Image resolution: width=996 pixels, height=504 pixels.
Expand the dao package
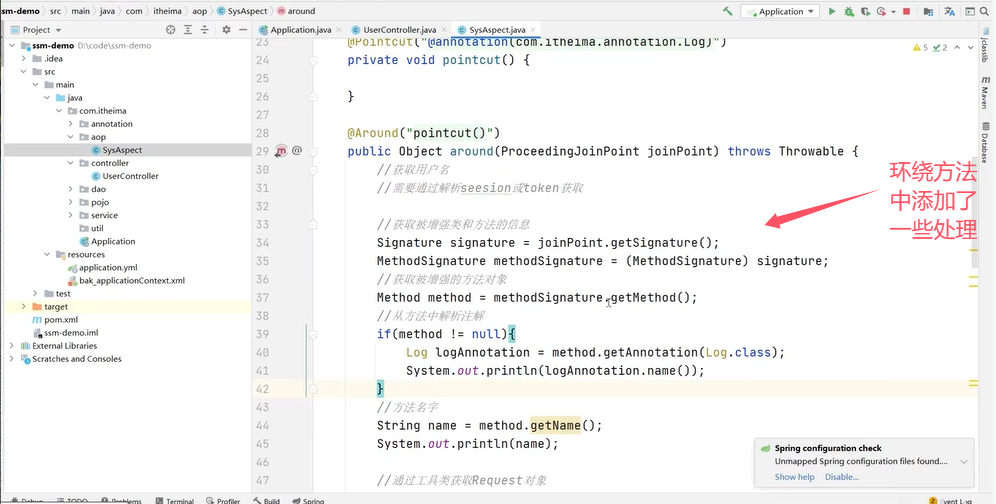[71, 189]
